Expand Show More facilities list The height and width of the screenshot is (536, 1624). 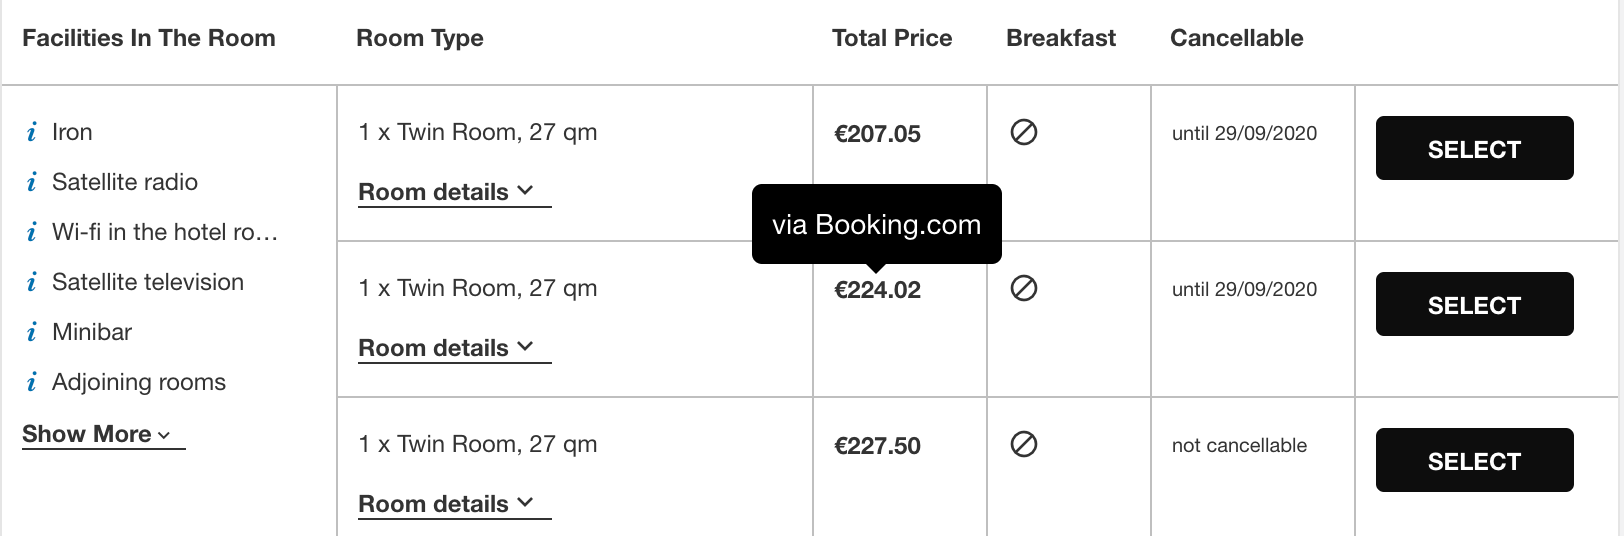103,435
